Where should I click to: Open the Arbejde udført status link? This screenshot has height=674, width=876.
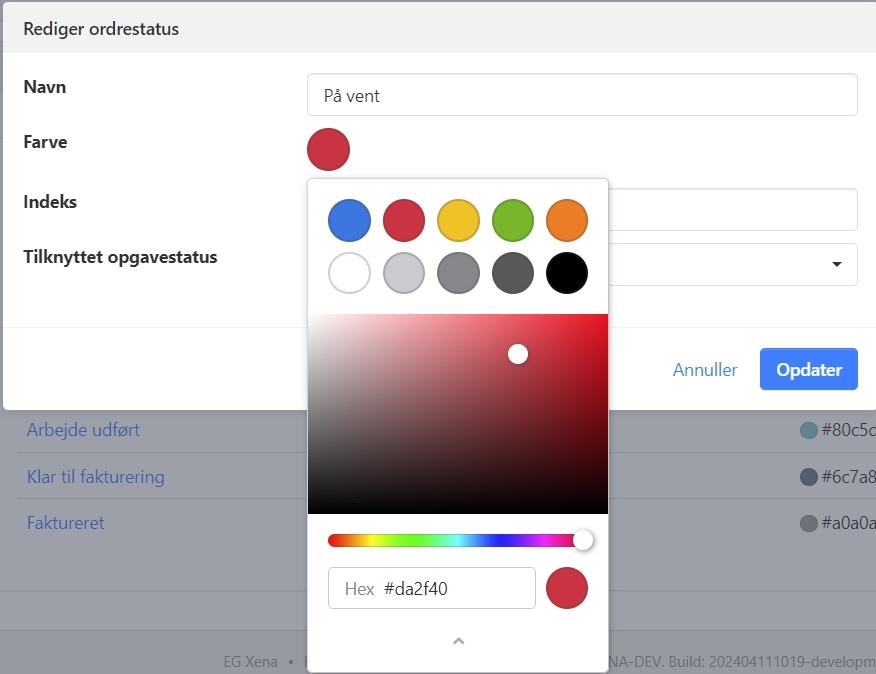(83, 430)
